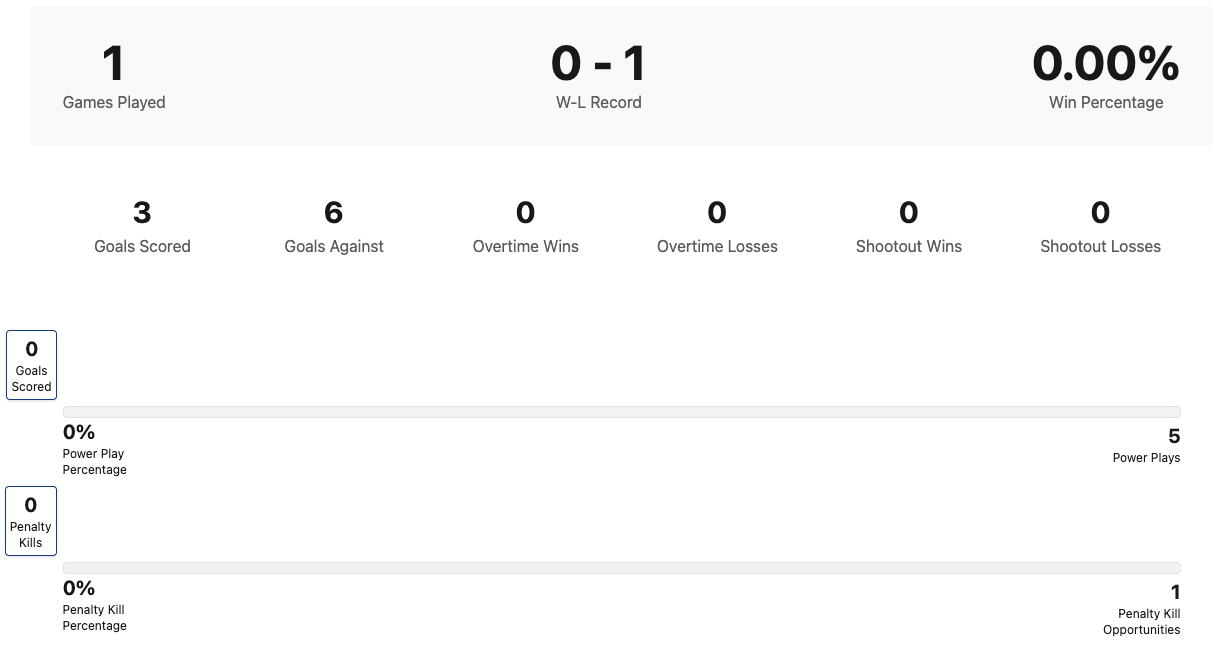Select the 0.00% win percentage figure
The width and height of the screenshot is (1223, 655).
[x=1105, y=64]
